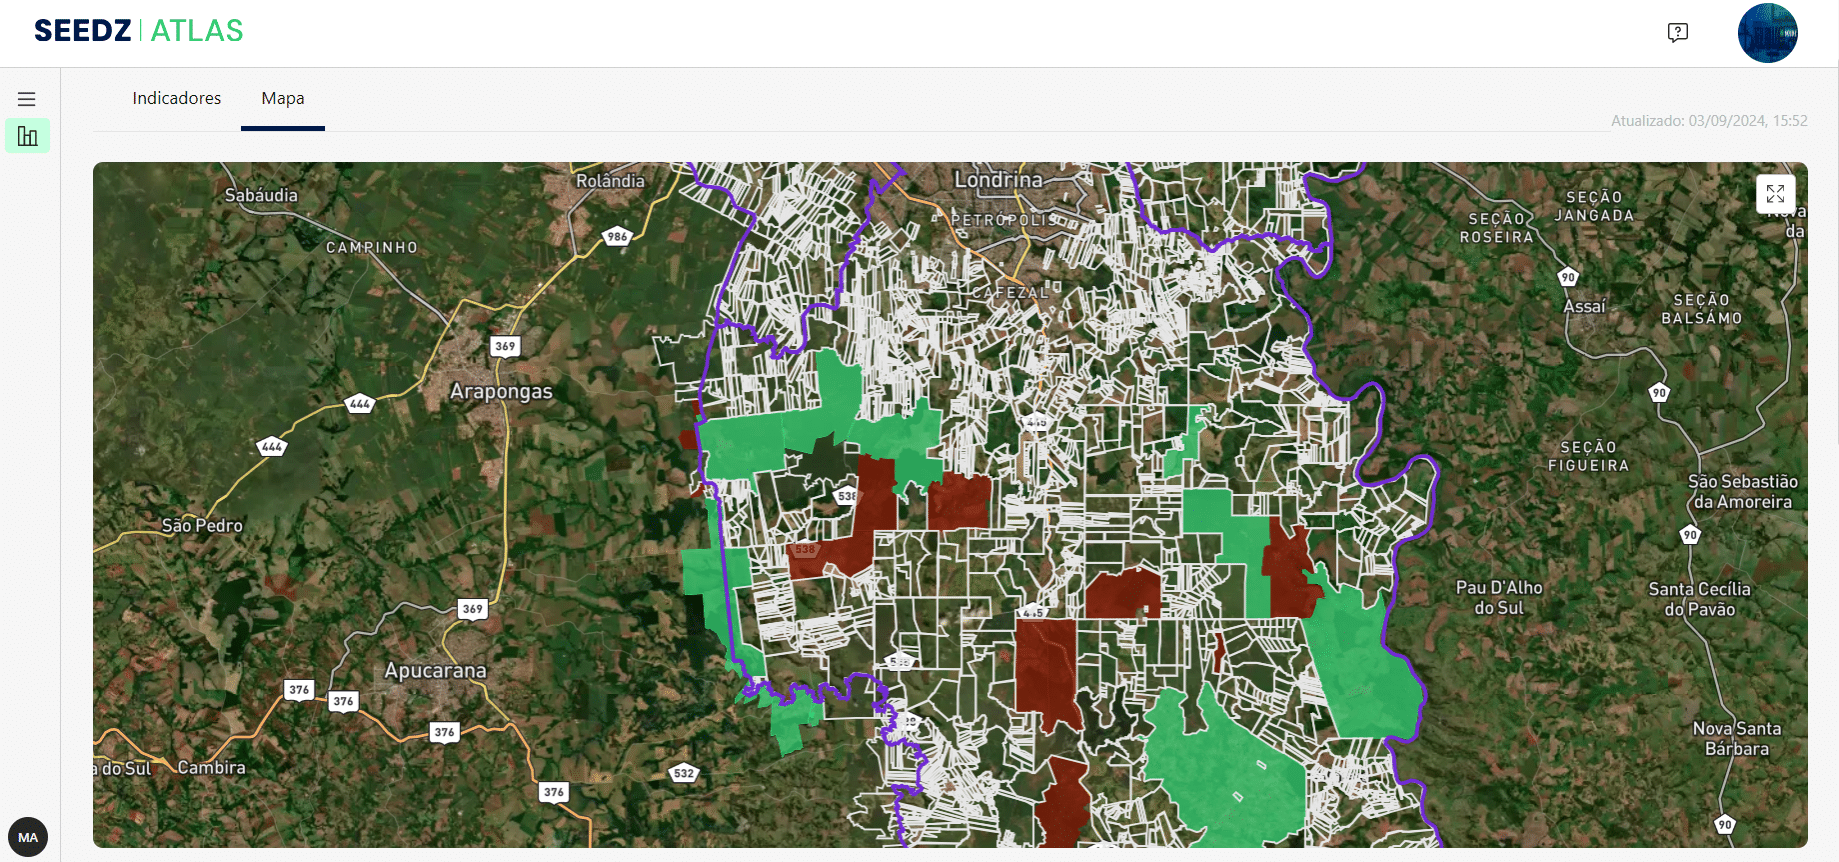Image resolution: width=1839 pixels, height=862 pixels.
Task: Click the Atualizado timestamp text
Action: click(x=1709, y=120)
